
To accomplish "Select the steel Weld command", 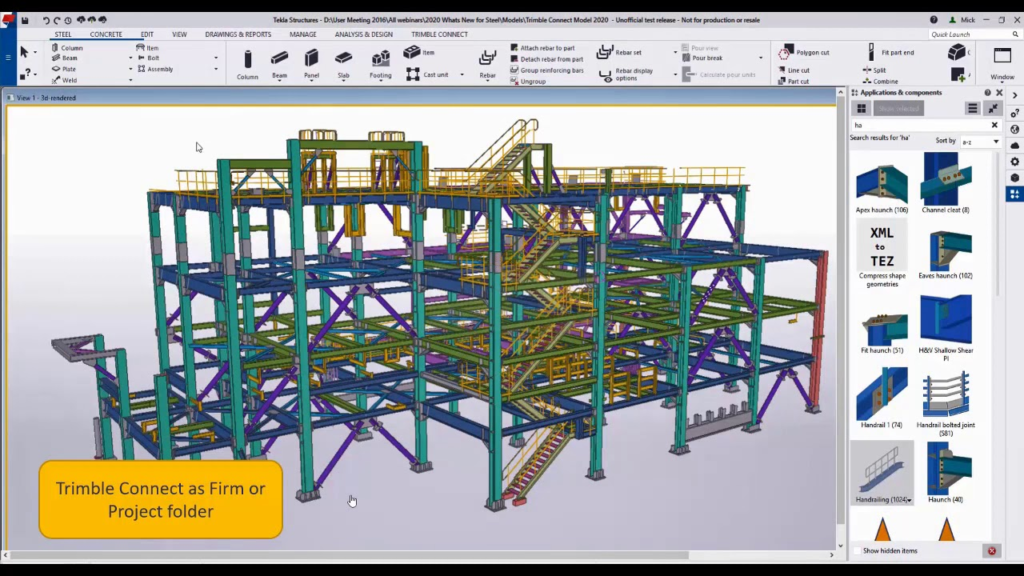I will pyautogui.click(x=65, y=80).
